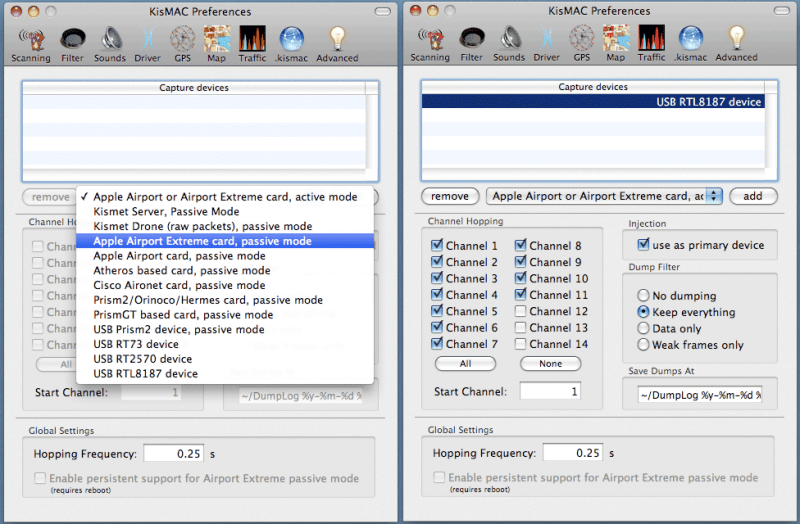800x524 pixels.
Task: Choose Kismet Drone (raw packets), passive mode
Action: tap(225, 226)
